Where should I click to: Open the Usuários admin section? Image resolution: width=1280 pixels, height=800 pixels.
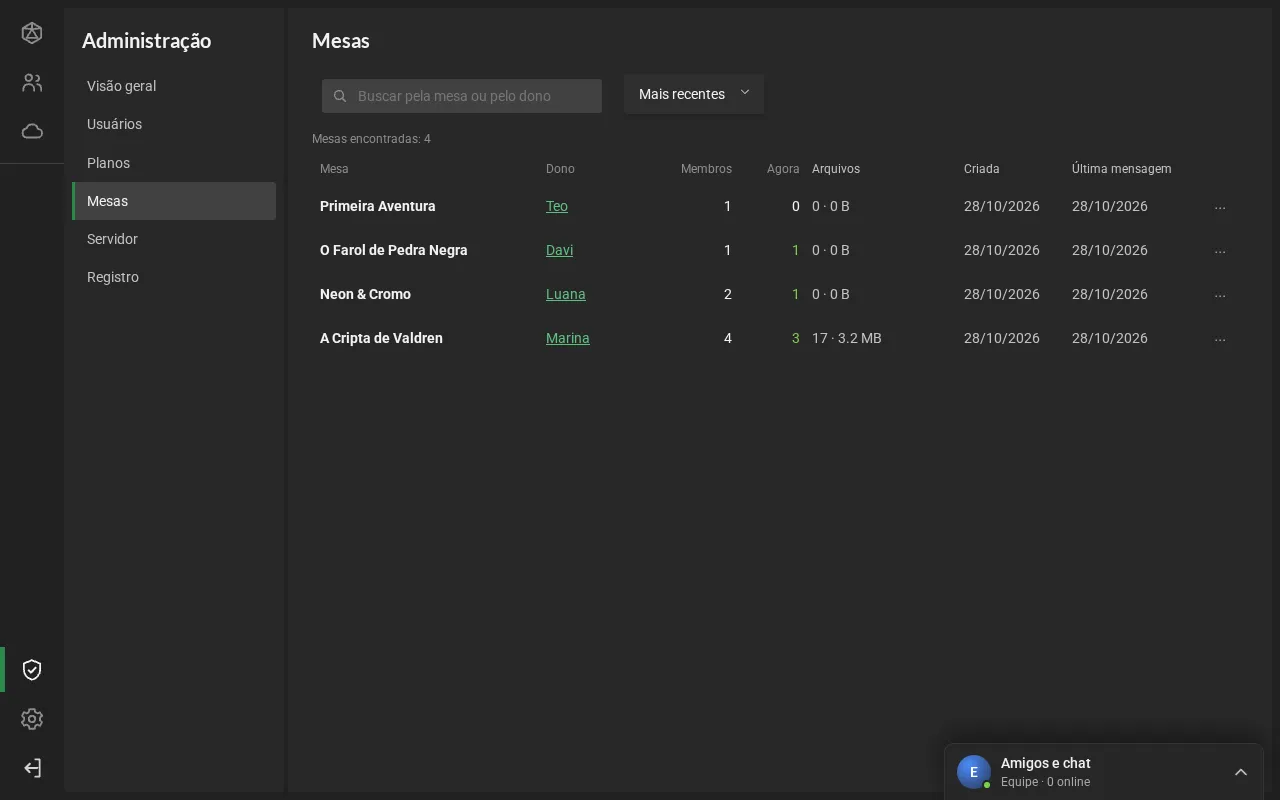tap(174, 124)
